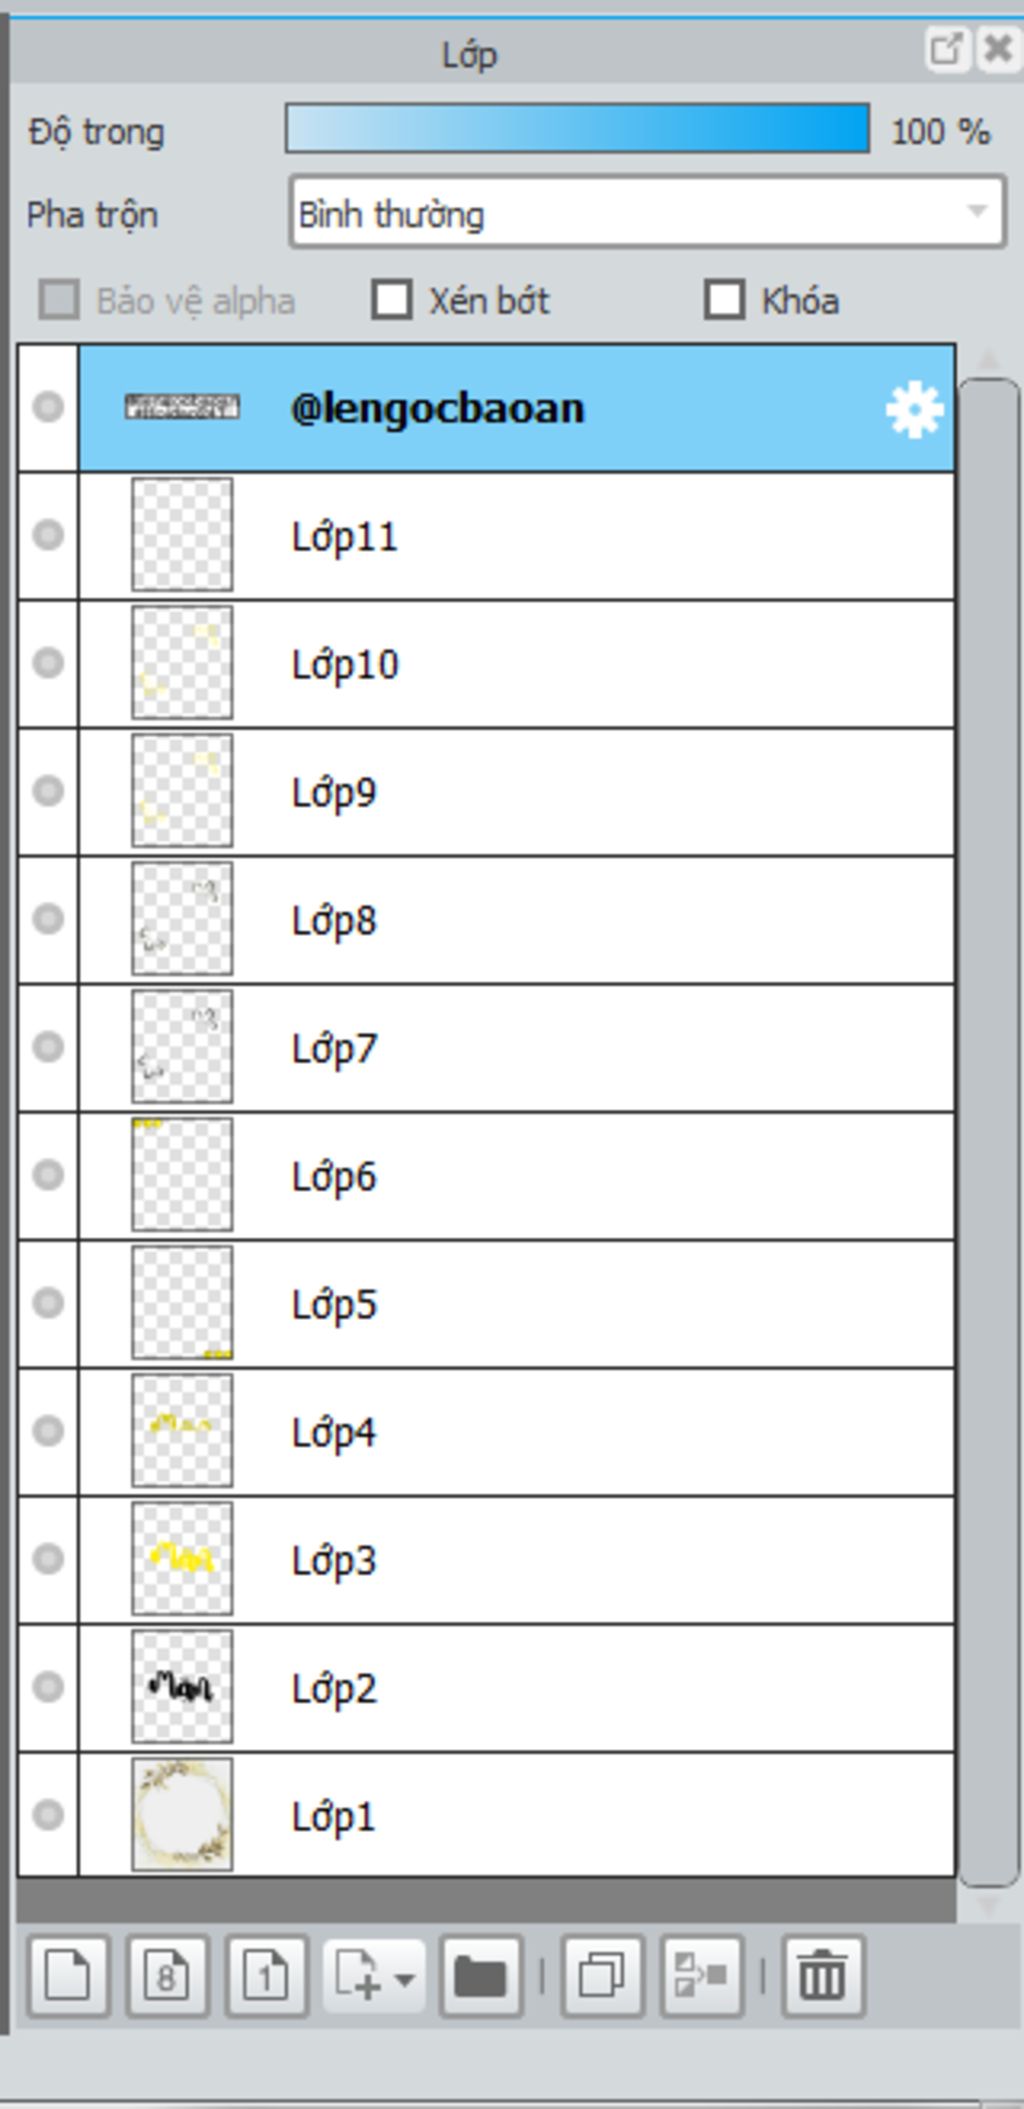This screenshot has width=1024, height=2109.
Task: Enable the Xén bớt checkbox
Action: [x=391, y=300]
